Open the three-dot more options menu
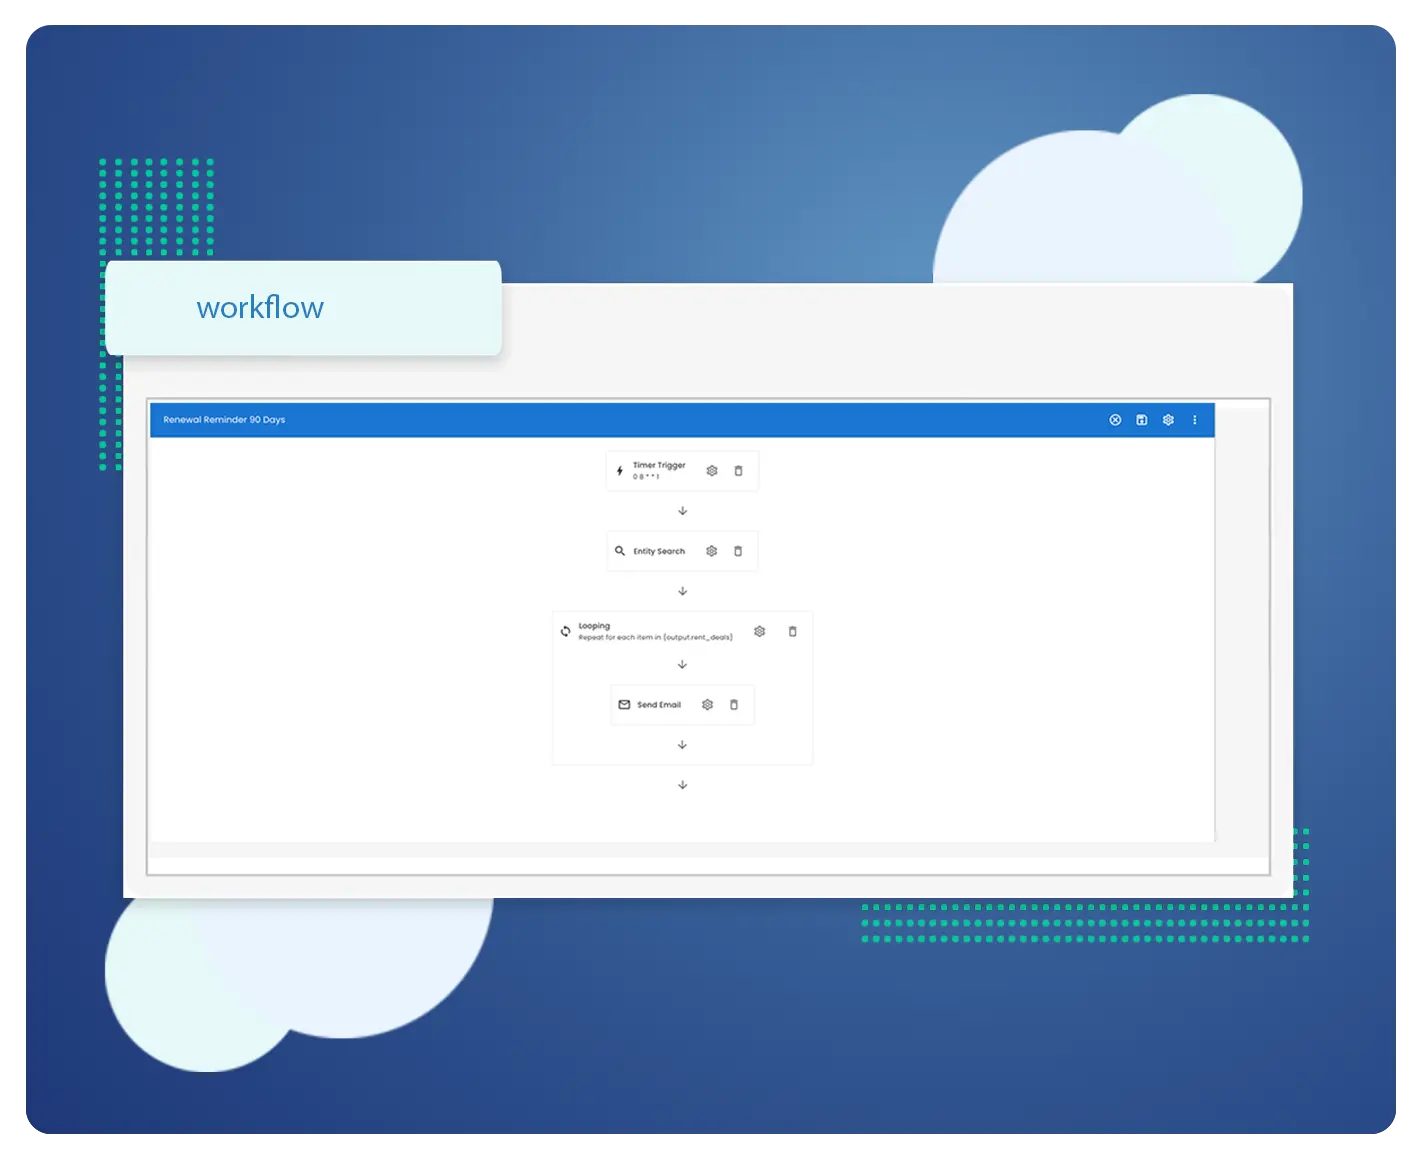Image resolution: width=1424 pixels, height=1168 pixels. [1195, 420]
